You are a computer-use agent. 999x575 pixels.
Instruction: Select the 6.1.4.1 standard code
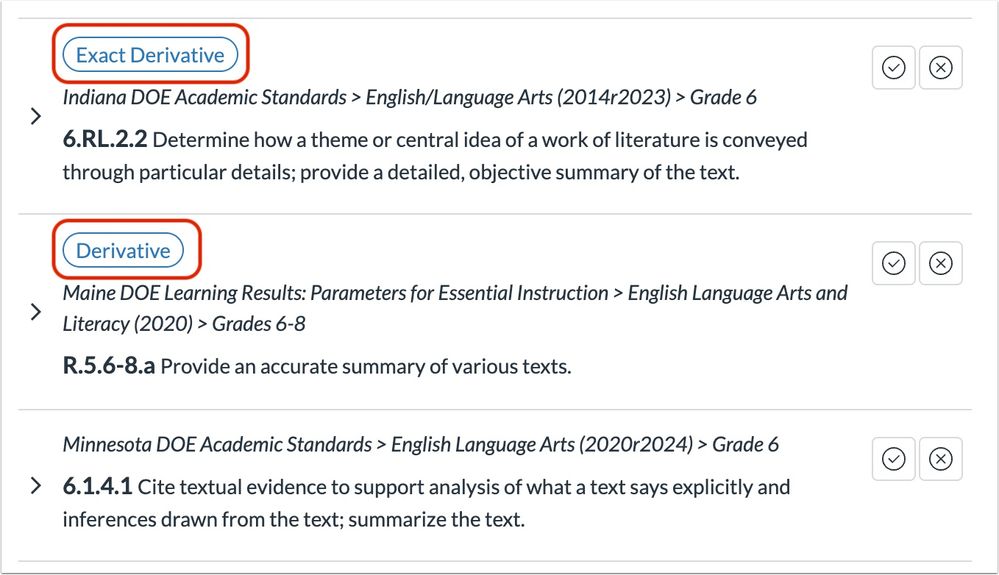tap(97, 486)
